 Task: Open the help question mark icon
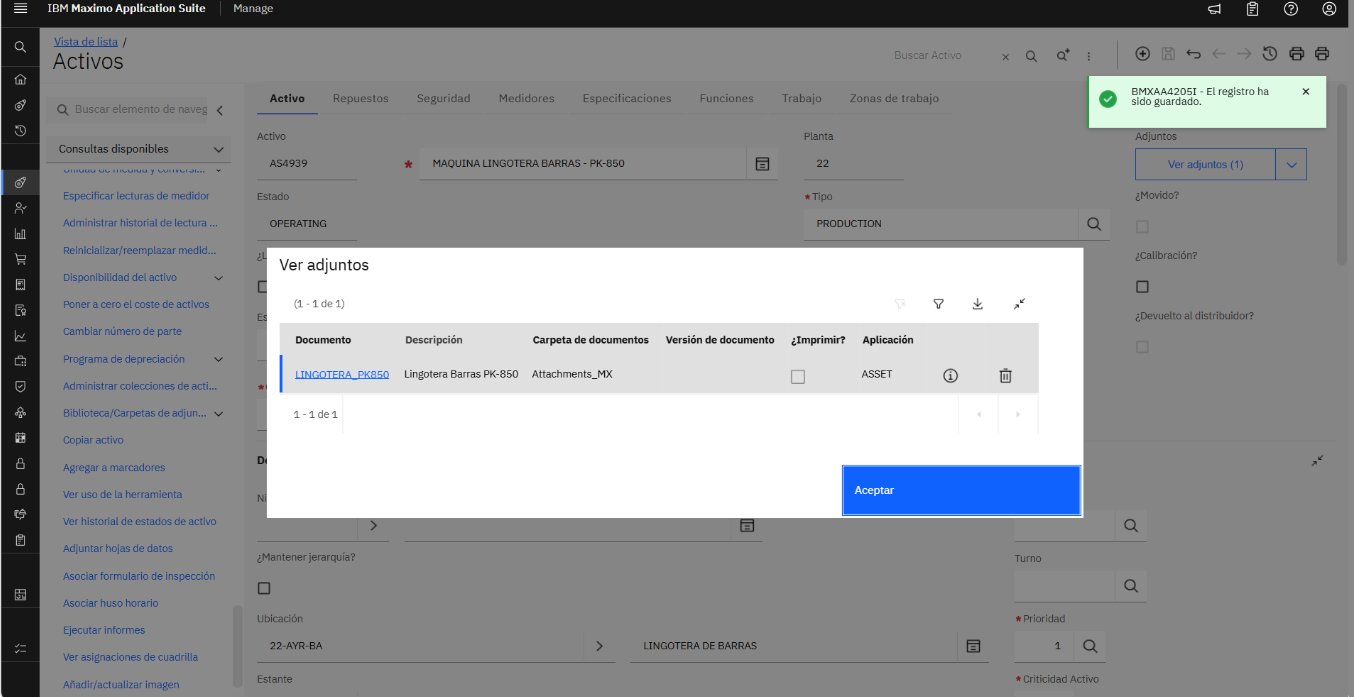point(1291,9)
